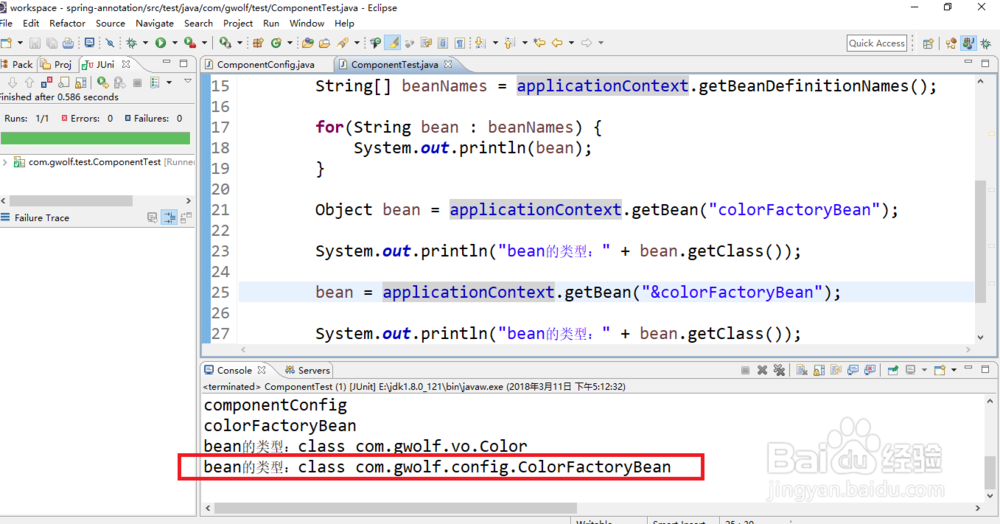1000x524 pixels.
Task: Toggle Show Whitespace Characters pilcrow icon
Action: coord(460,43)
